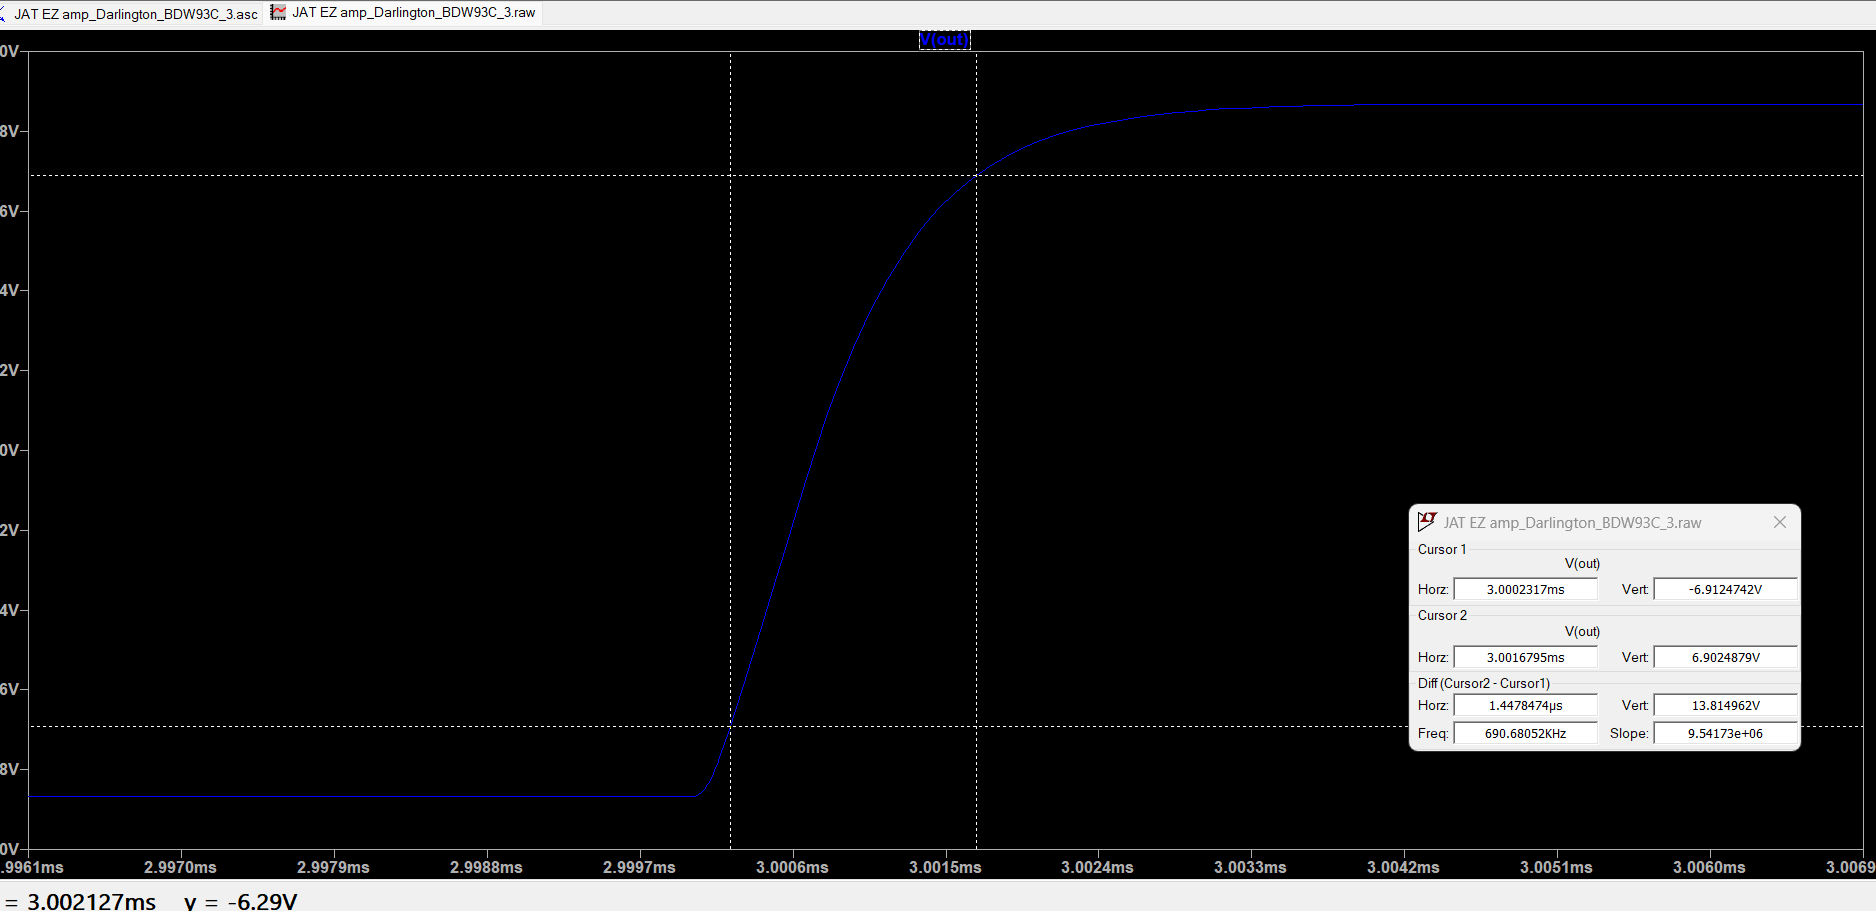Click Cursor 2 Vert field 6.9024879V

coord(1725,657)
